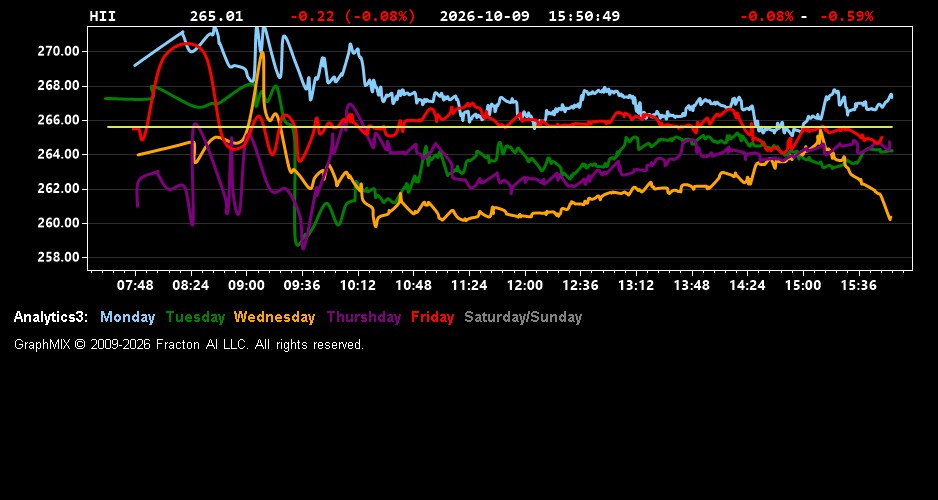The height and width of the screenshot is (500, 938).
Task: Select the Wednesday legend entry
Action: pyautogui.click(x=275, y=317)
